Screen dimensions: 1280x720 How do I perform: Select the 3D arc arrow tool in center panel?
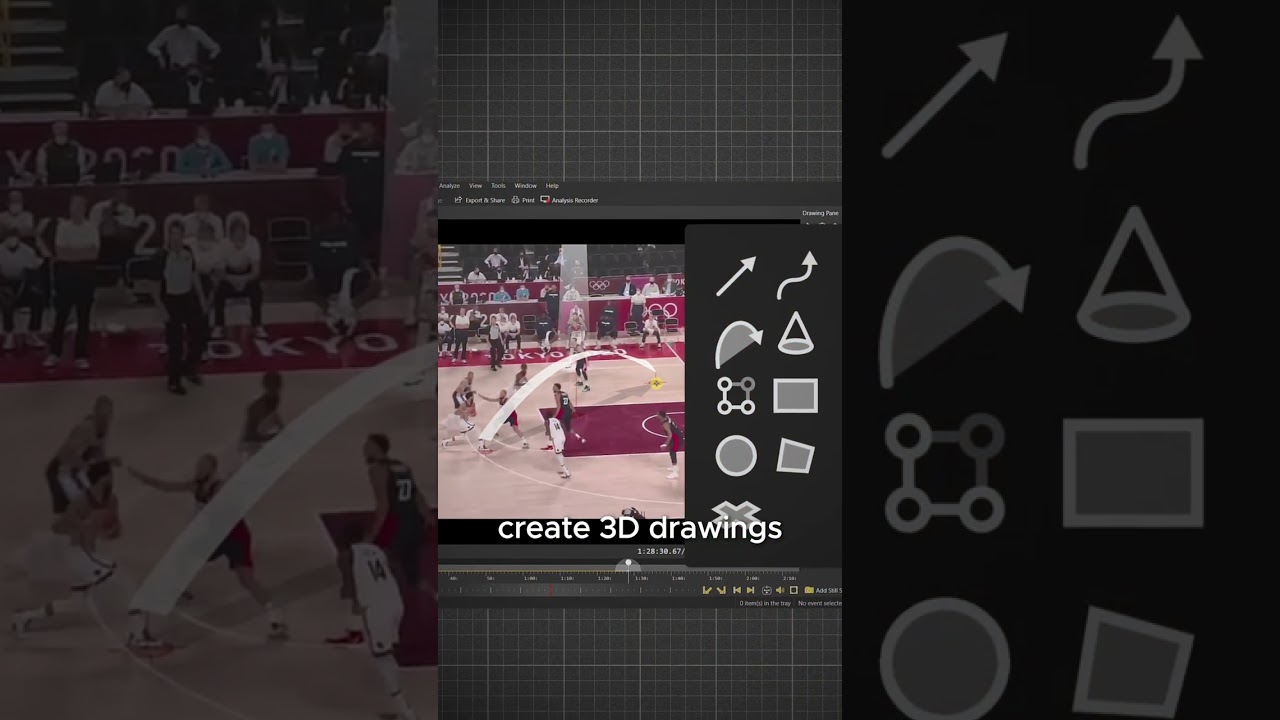(x=738, y=344)
